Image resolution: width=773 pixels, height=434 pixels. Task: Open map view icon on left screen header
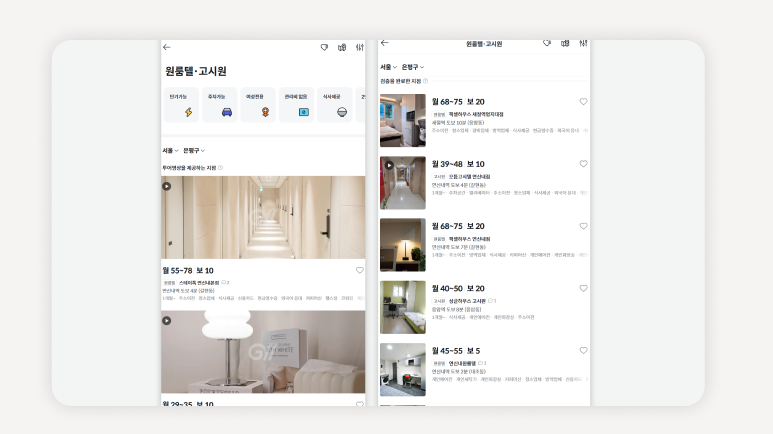pos(342,47)
